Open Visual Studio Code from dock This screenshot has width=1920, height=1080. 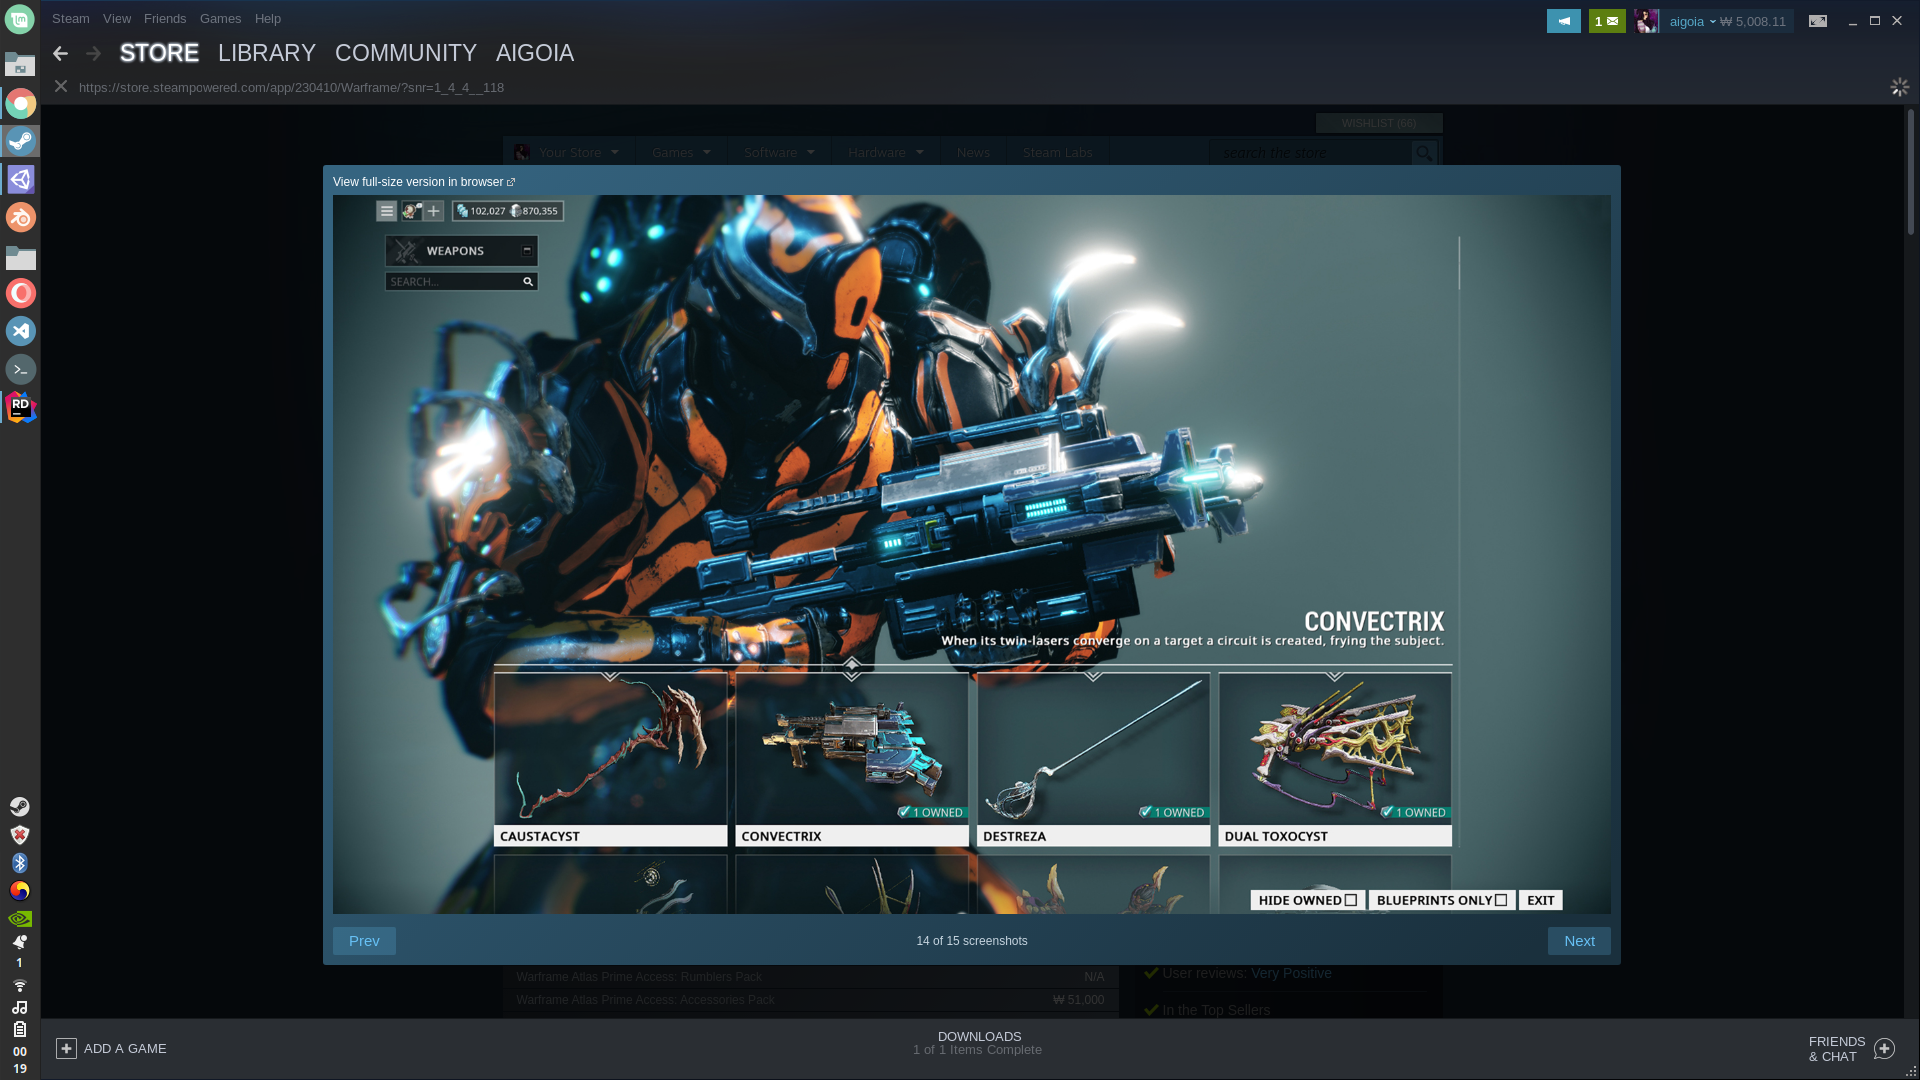tap(20, 331)
